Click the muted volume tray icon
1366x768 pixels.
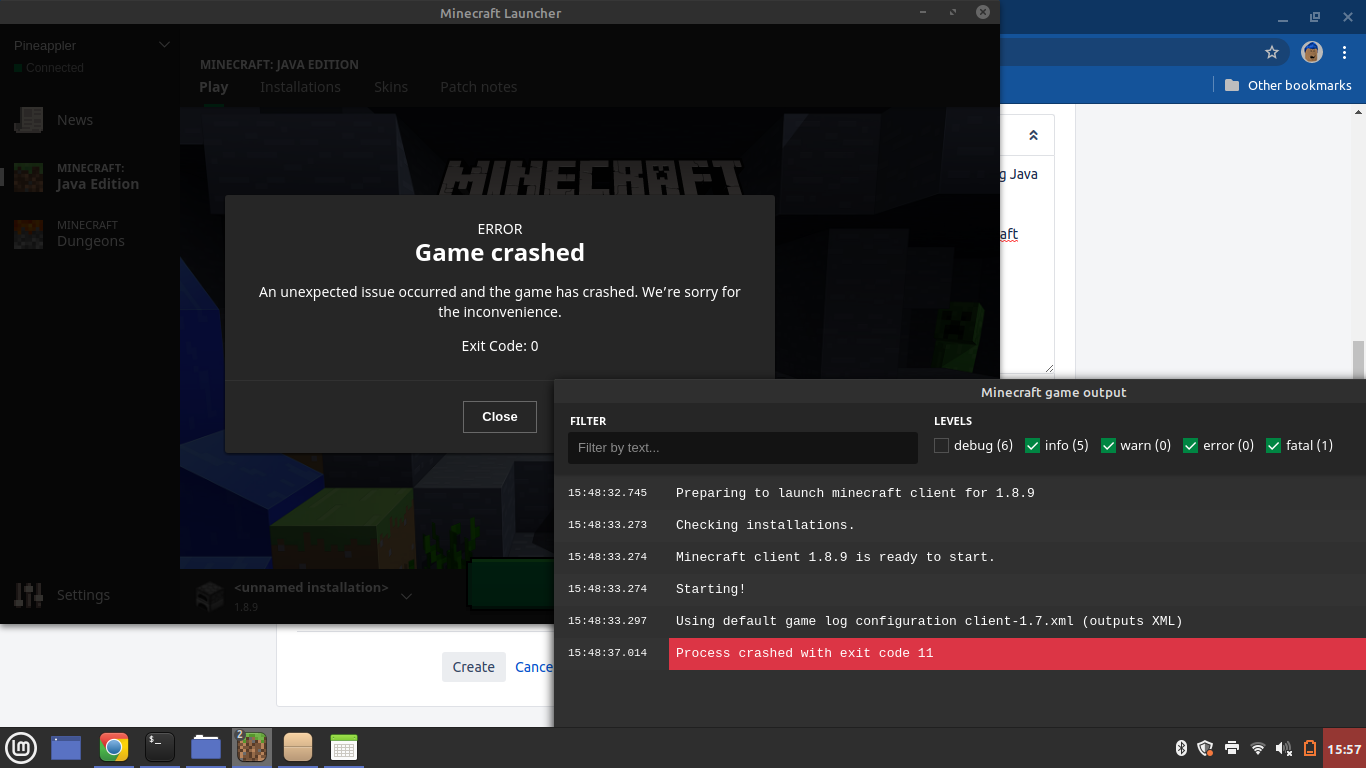1284,748
